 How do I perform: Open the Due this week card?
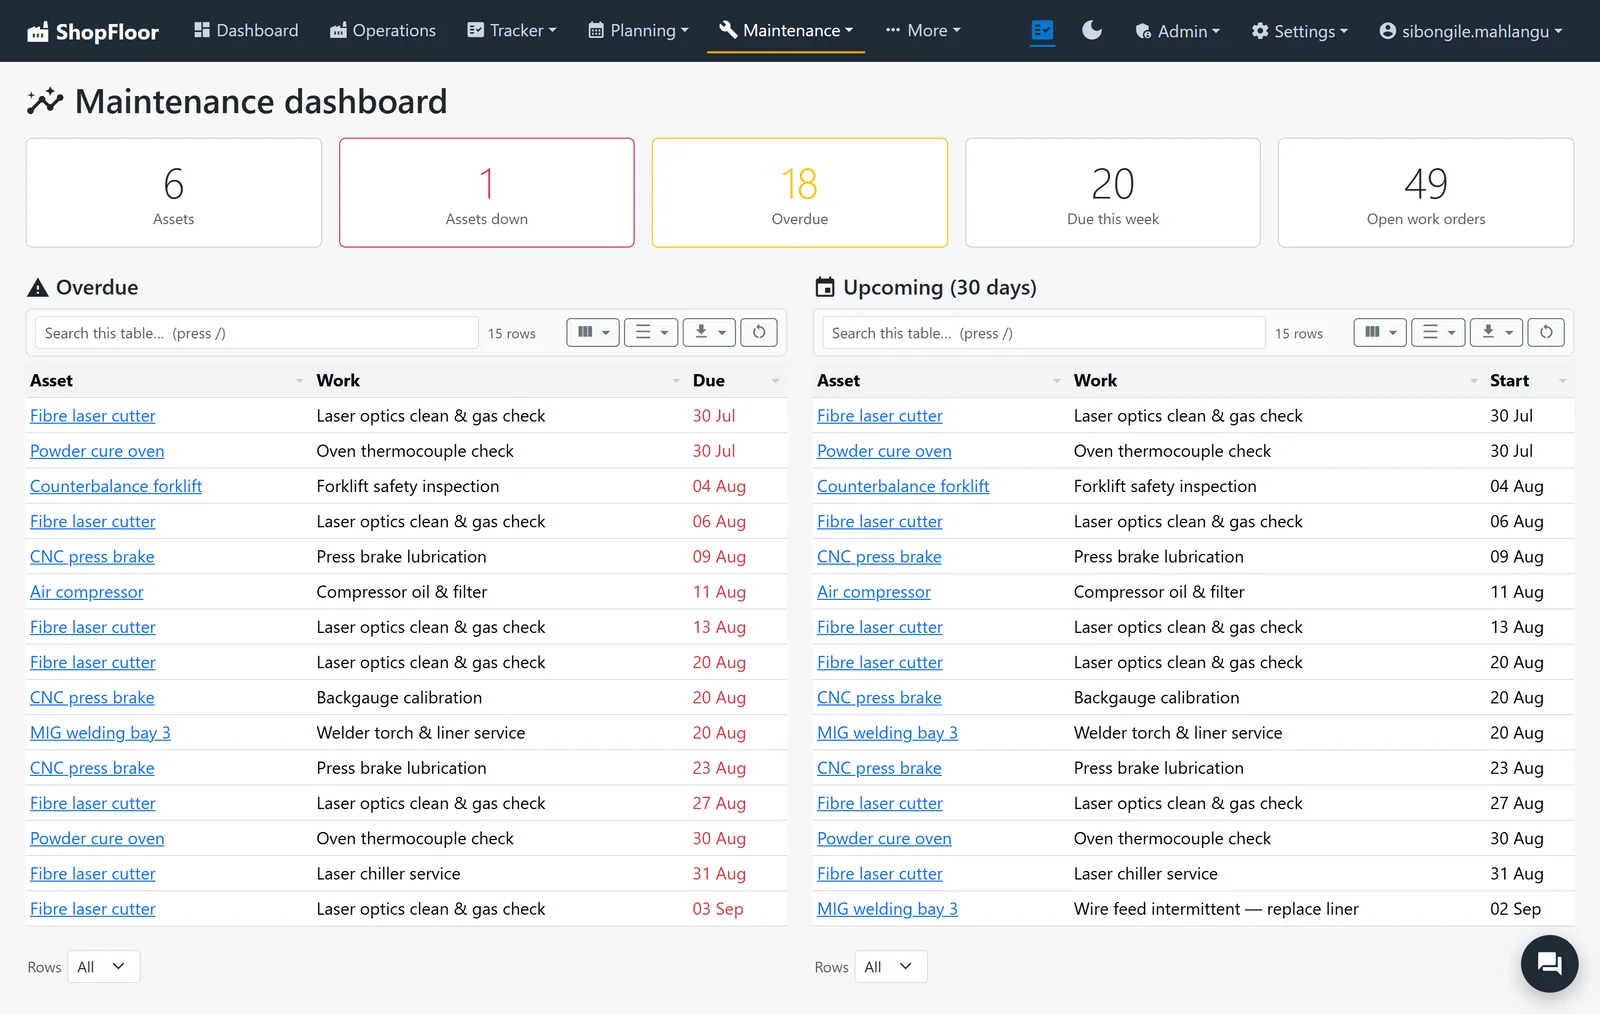point(1113,193)
